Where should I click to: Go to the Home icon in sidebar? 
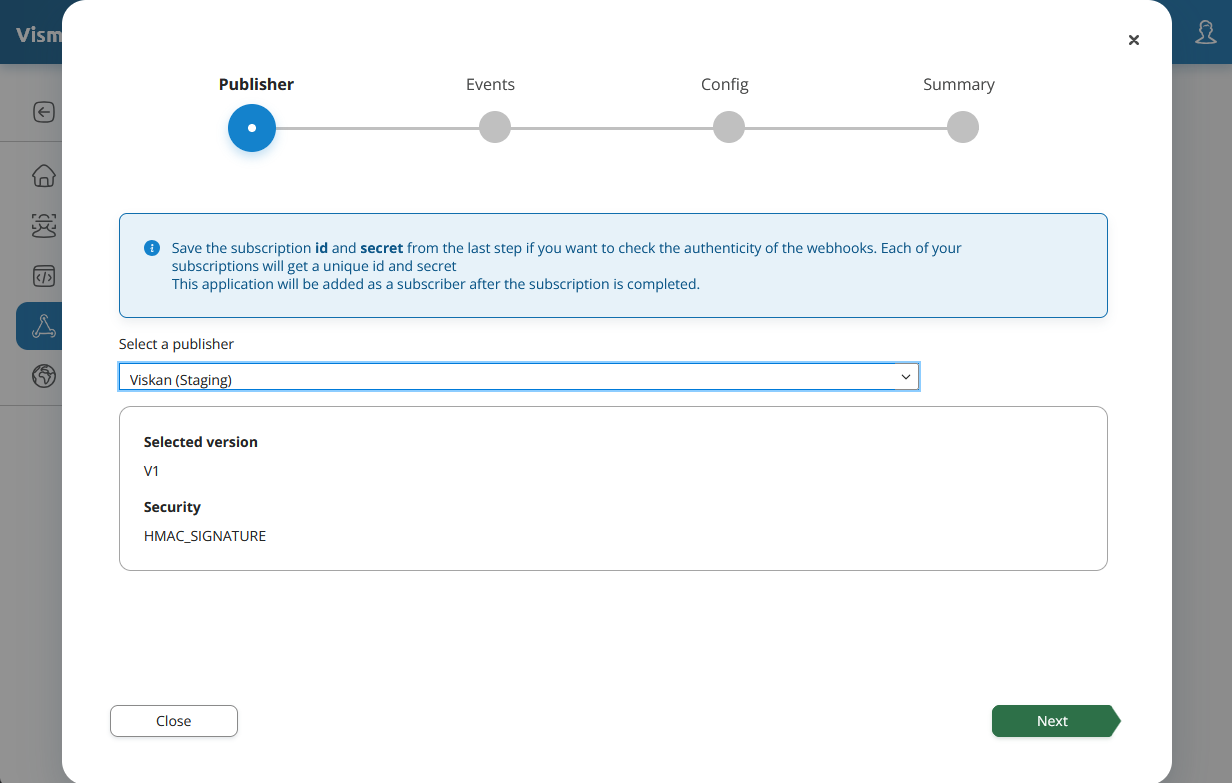44,176
